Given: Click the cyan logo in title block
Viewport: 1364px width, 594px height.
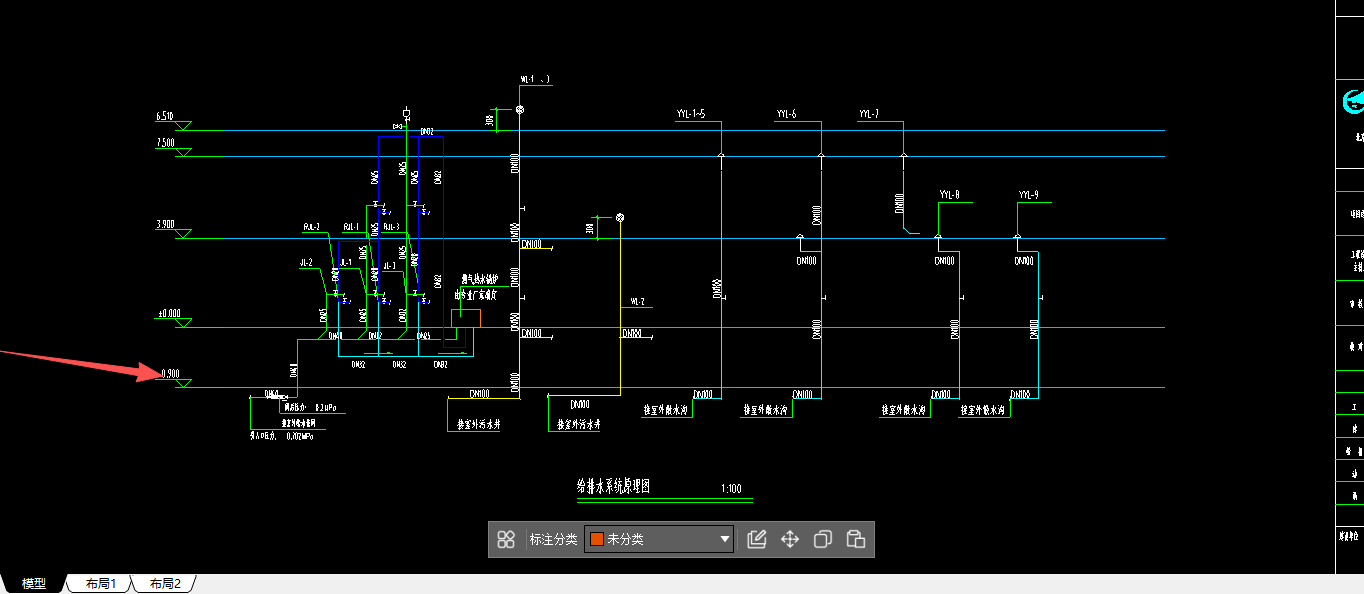Looking at the screenshot, I should click(1353, 101).
